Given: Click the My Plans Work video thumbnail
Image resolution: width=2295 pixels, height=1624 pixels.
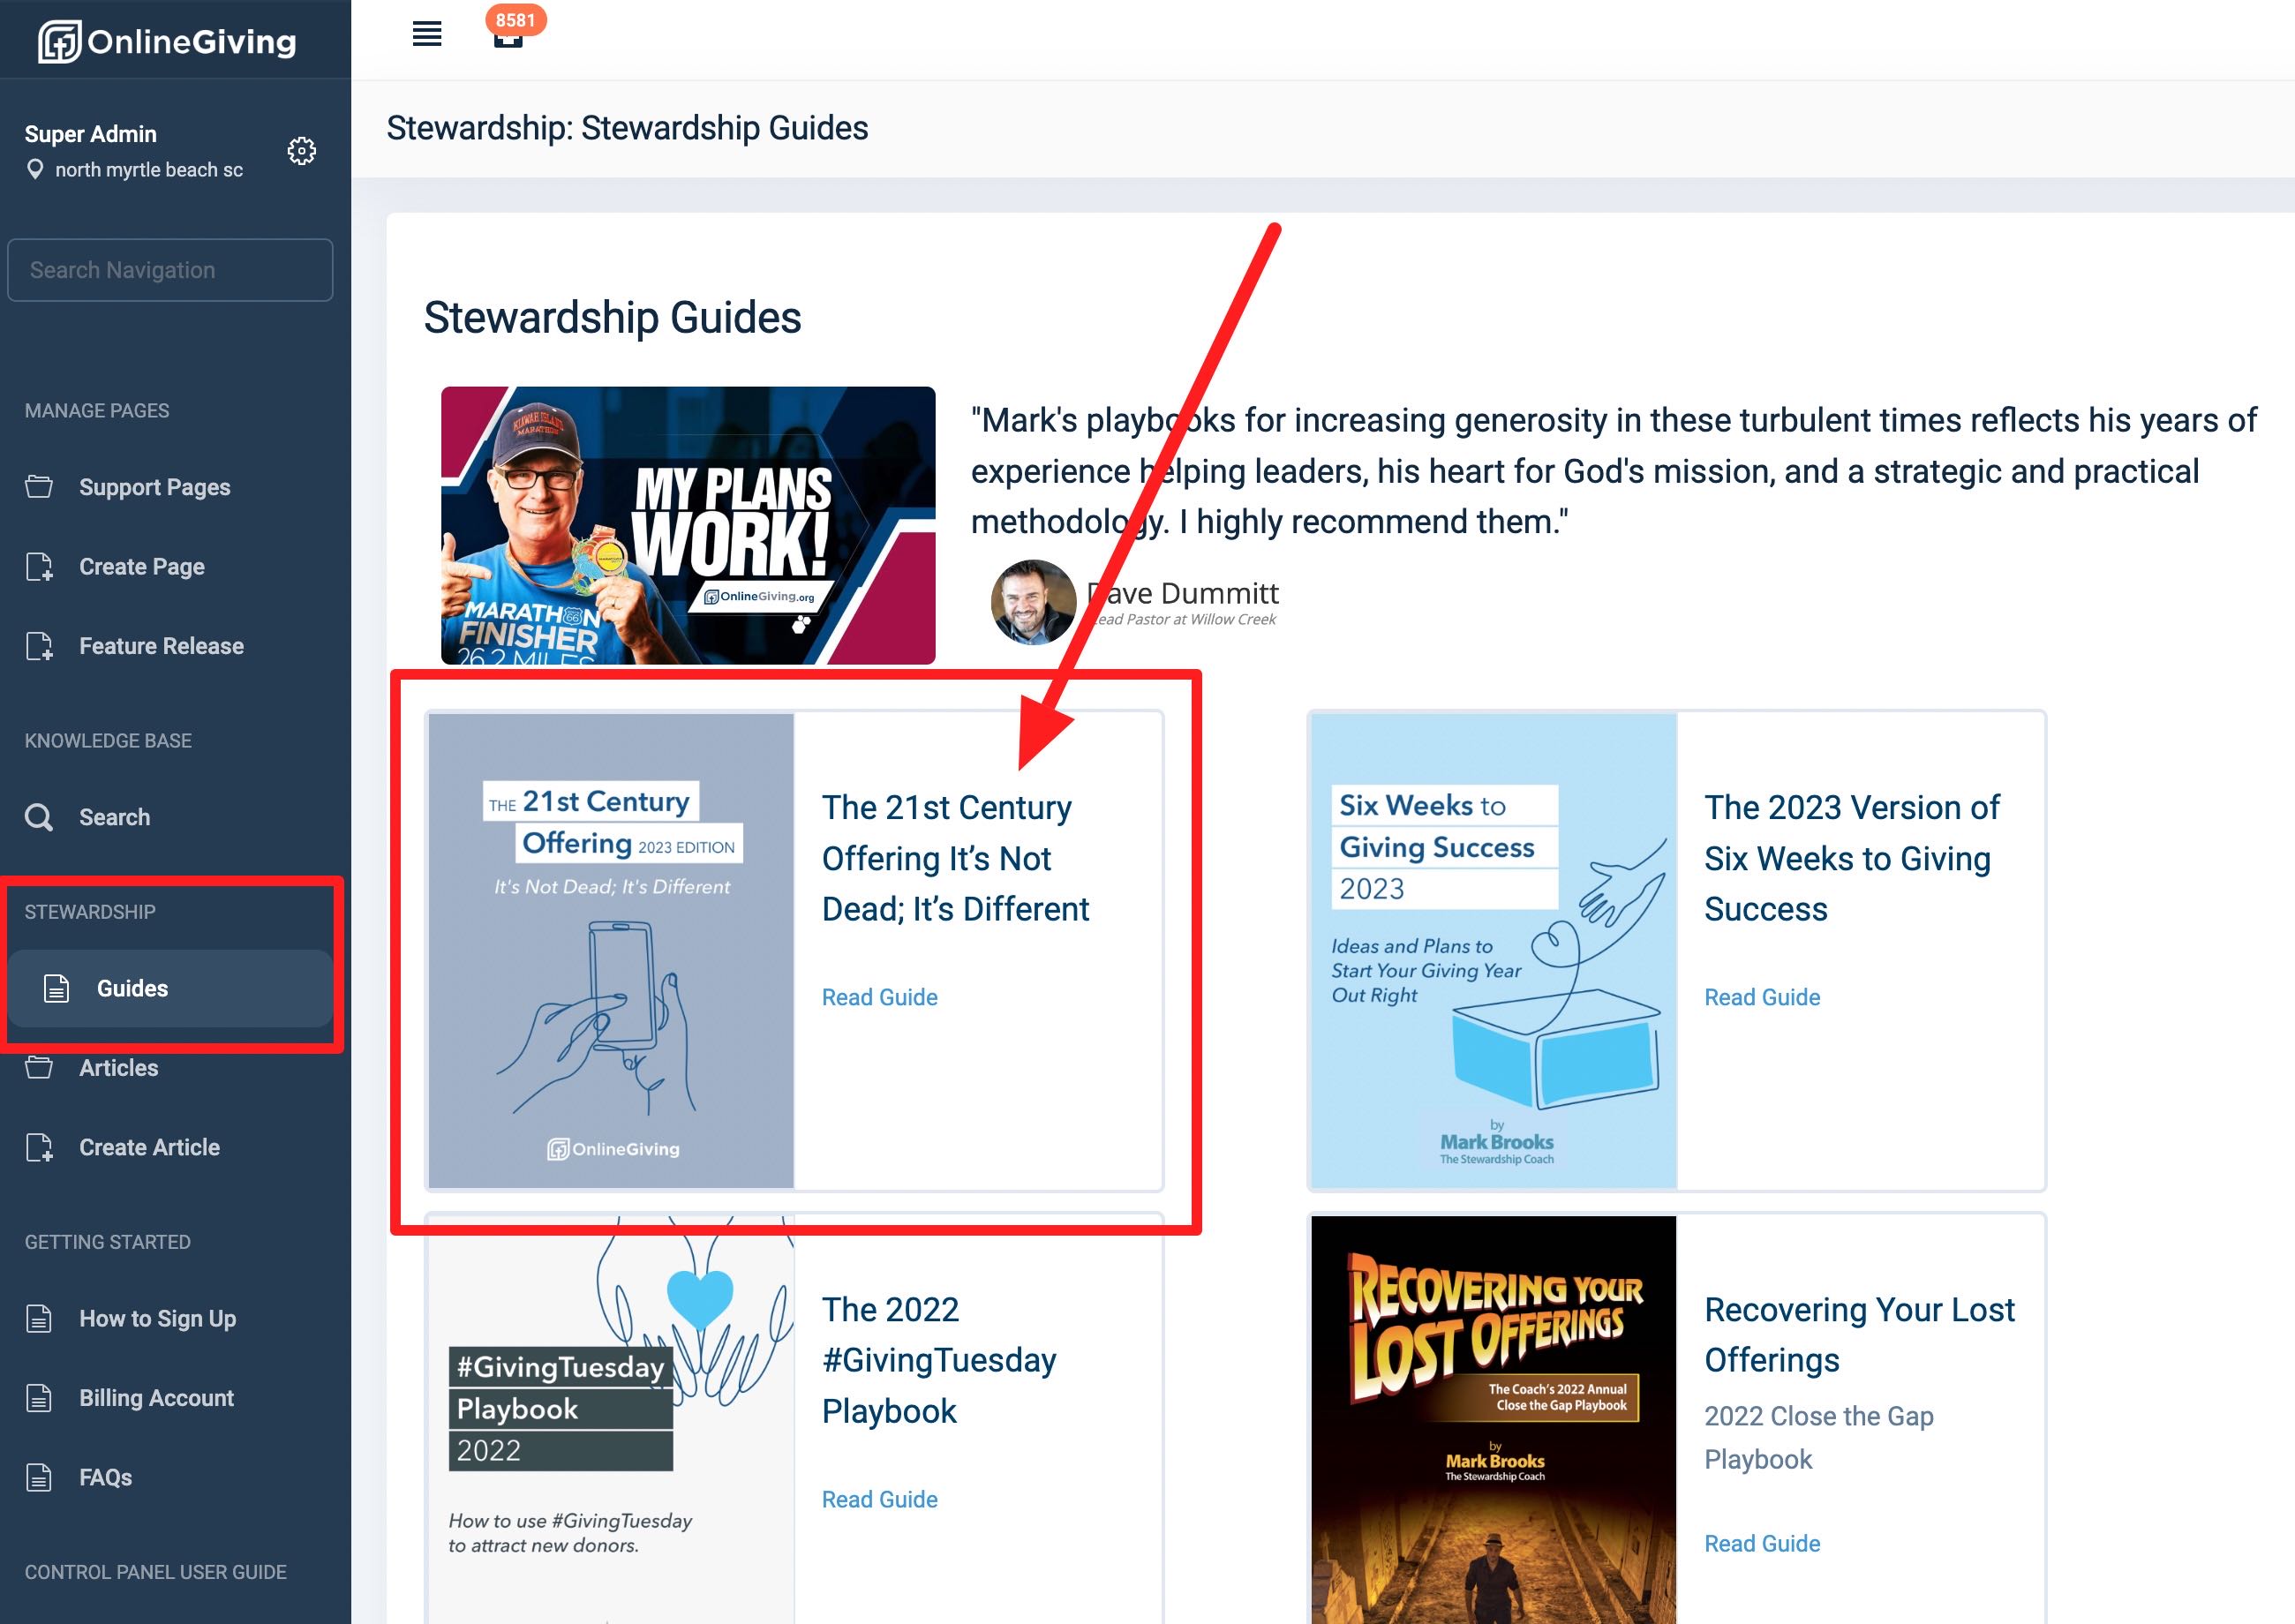Looking at the screenshot, I should (x=688, y=525).
